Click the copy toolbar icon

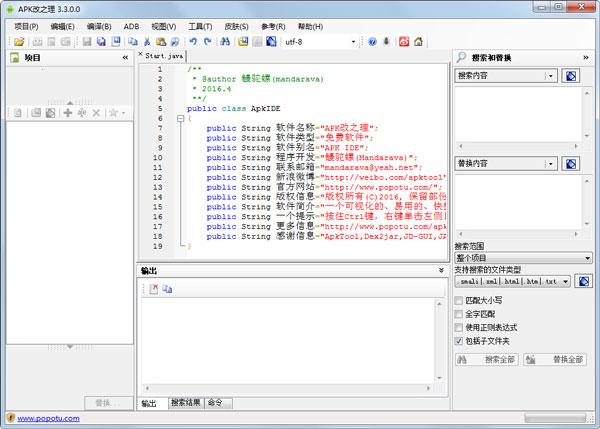pos(133,41)
